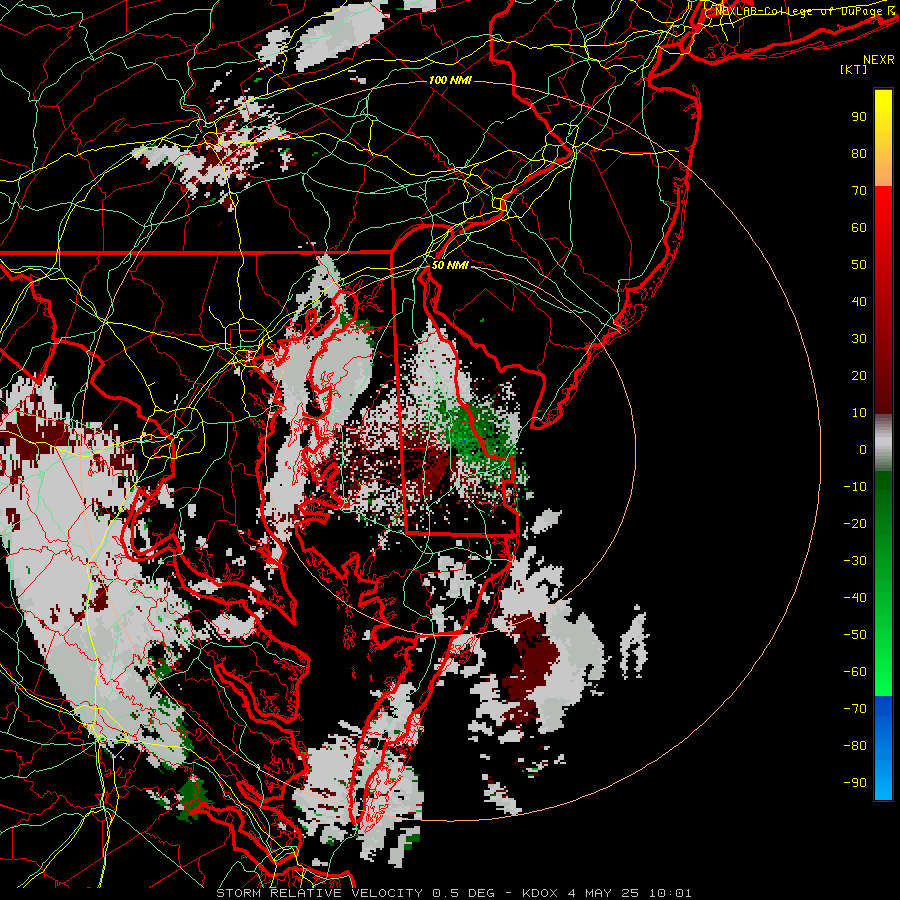This screenshot has width=900, height=900.
Task: Click the -90 value on the velocity scale
Action: point(855,783)
